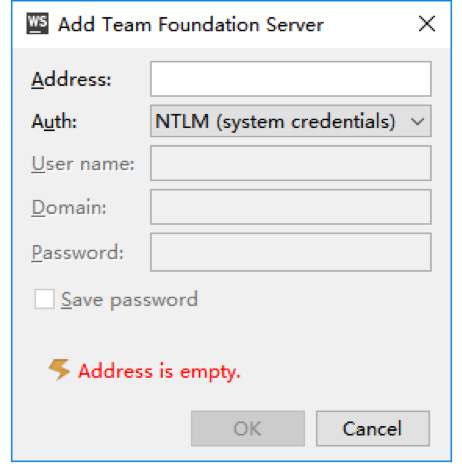Click the Password label

click(x=78, y=253)
